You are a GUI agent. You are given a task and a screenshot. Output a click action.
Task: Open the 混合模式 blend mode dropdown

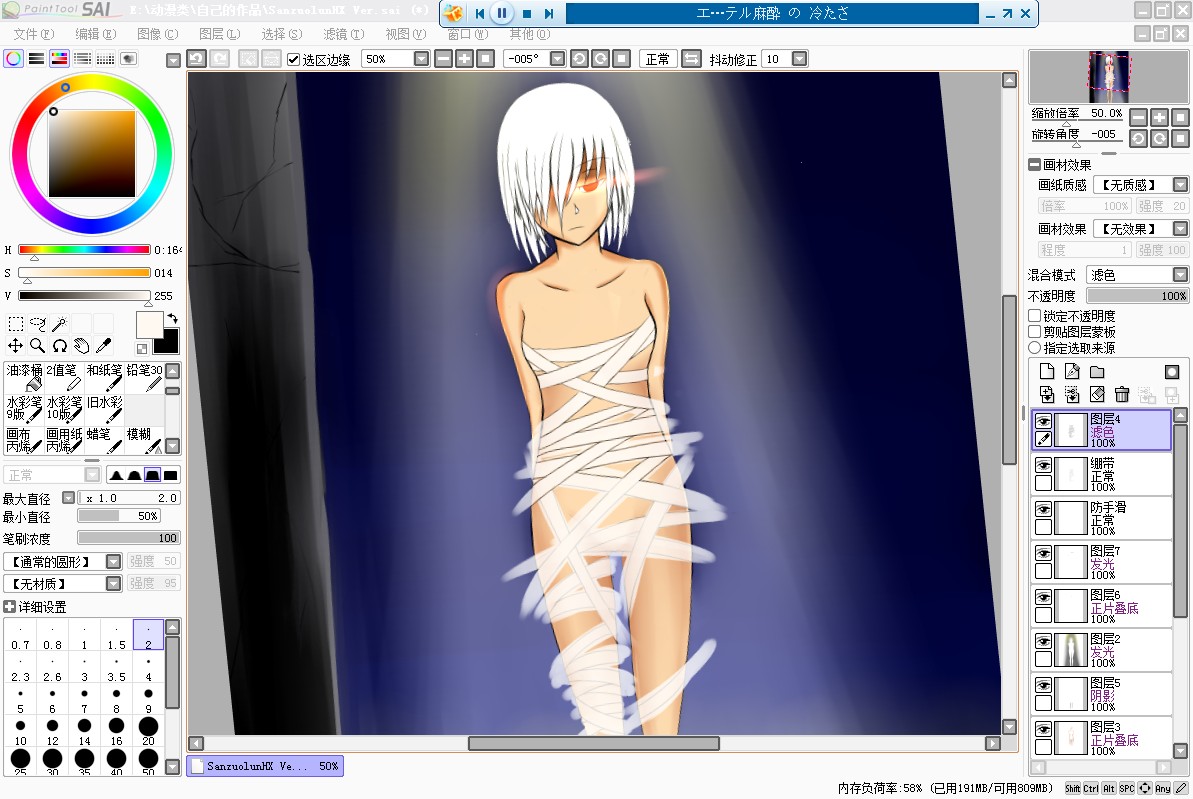[1137, 275]
